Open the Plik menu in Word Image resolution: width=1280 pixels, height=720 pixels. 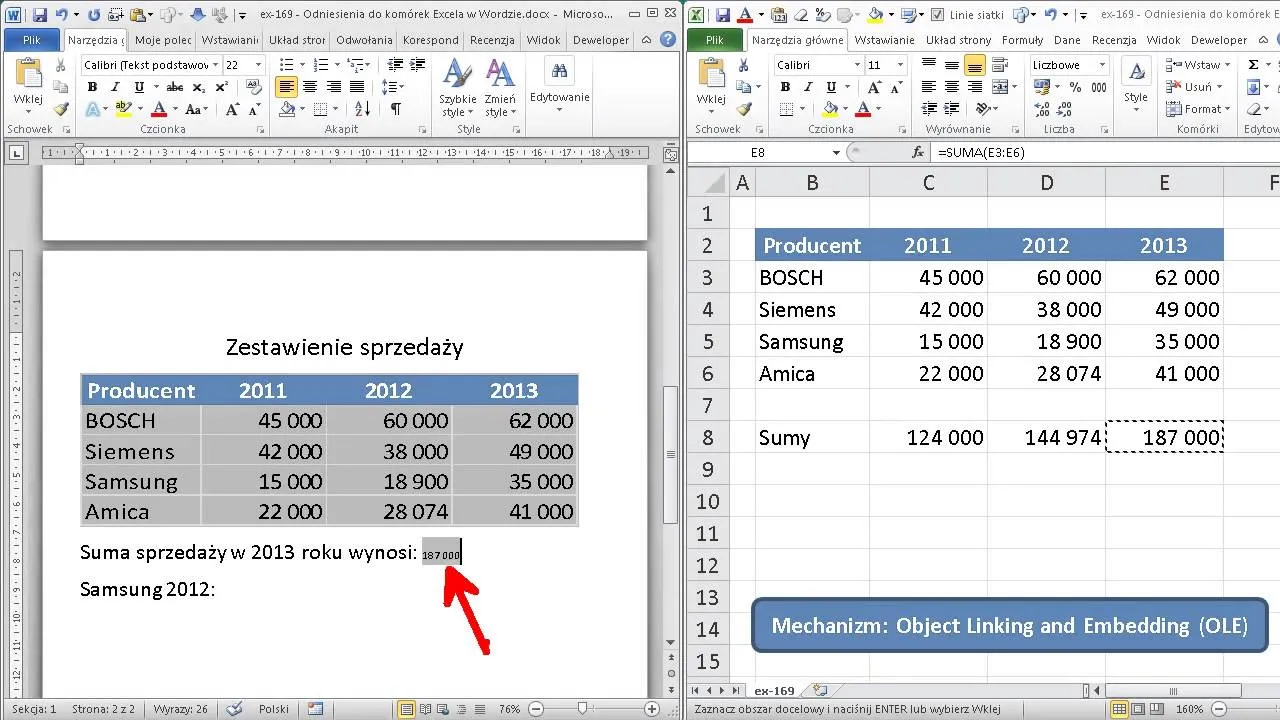click(30, 40)
